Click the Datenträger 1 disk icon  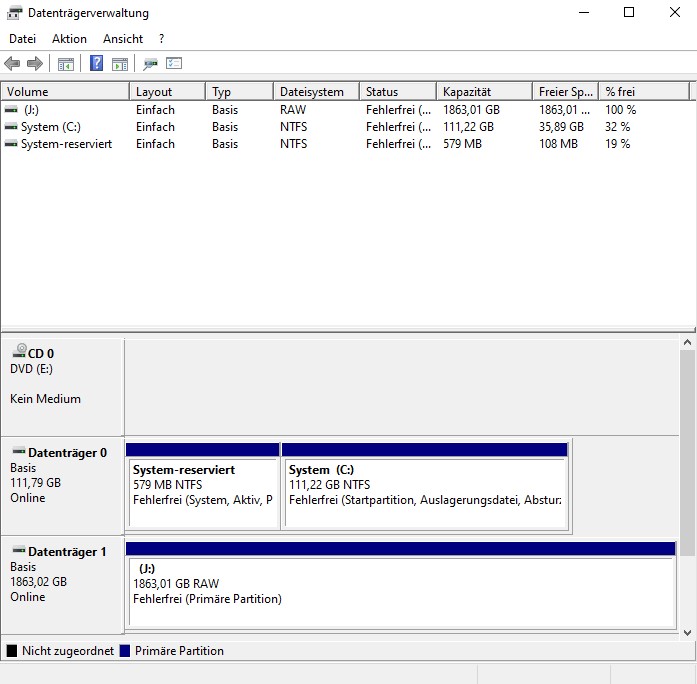pyautogui.click(x=19, y=550)
